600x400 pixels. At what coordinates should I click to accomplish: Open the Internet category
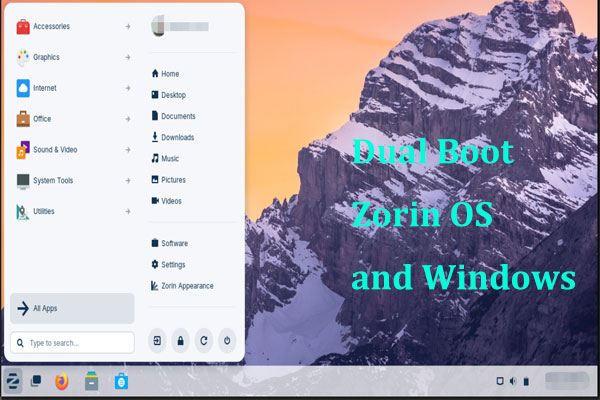pyautogui.click(x=73, y=88)
